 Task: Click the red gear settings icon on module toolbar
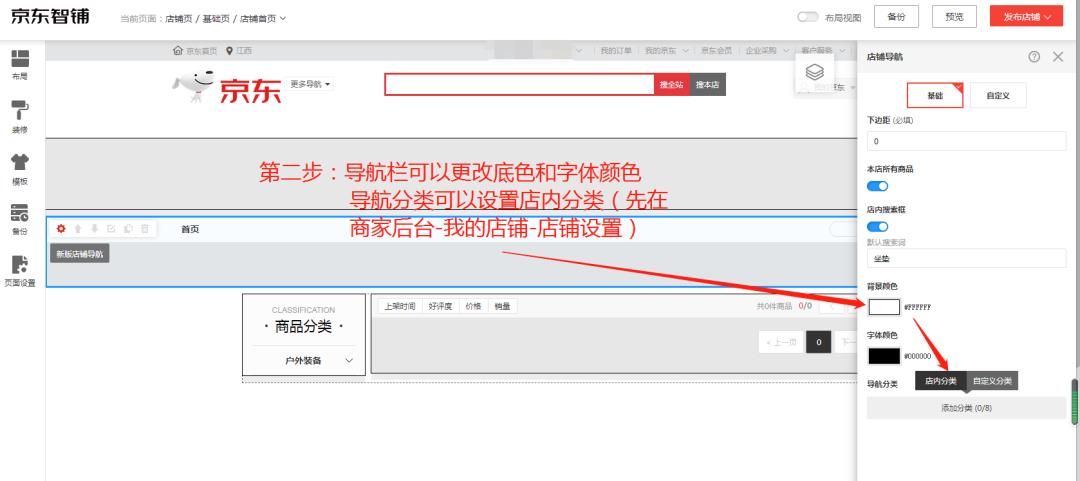click(x=61, y=229)
